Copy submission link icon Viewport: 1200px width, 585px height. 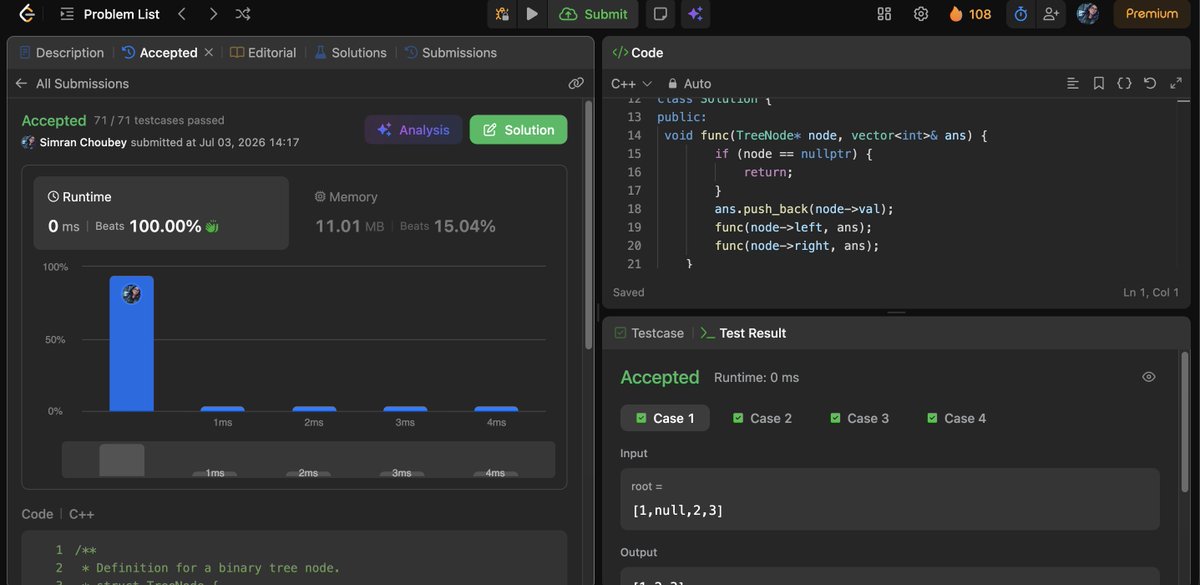[576, 84]
